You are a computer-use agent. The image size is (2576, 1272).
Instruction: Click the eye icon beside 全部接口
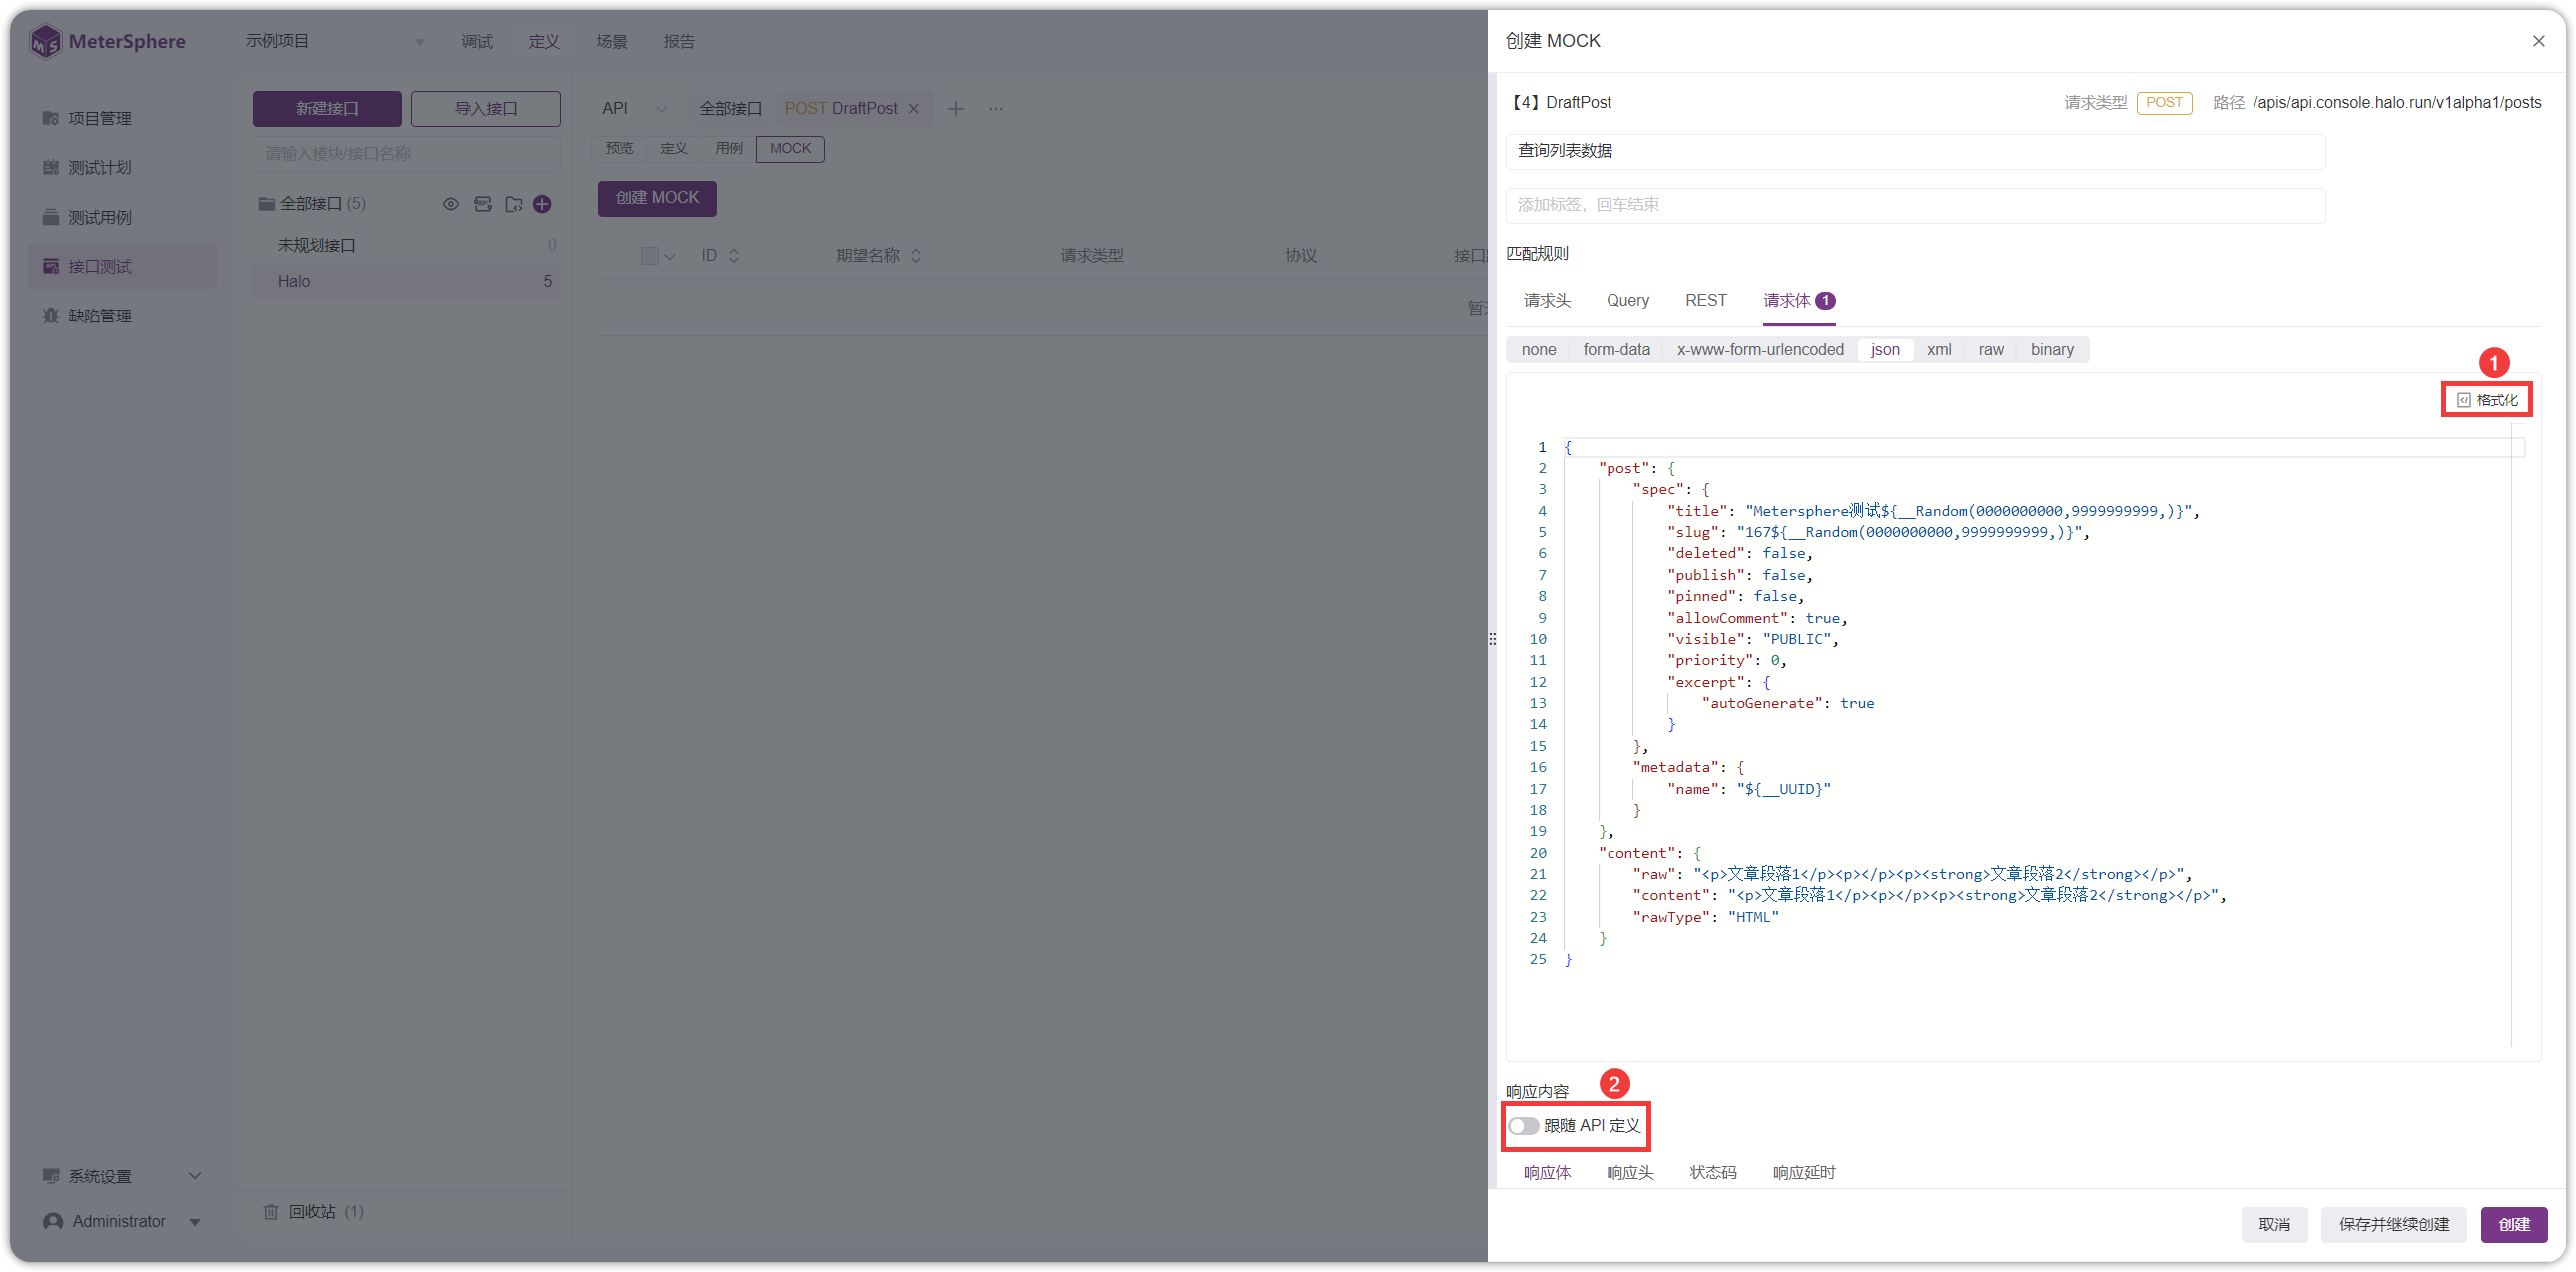coord(451,204)
